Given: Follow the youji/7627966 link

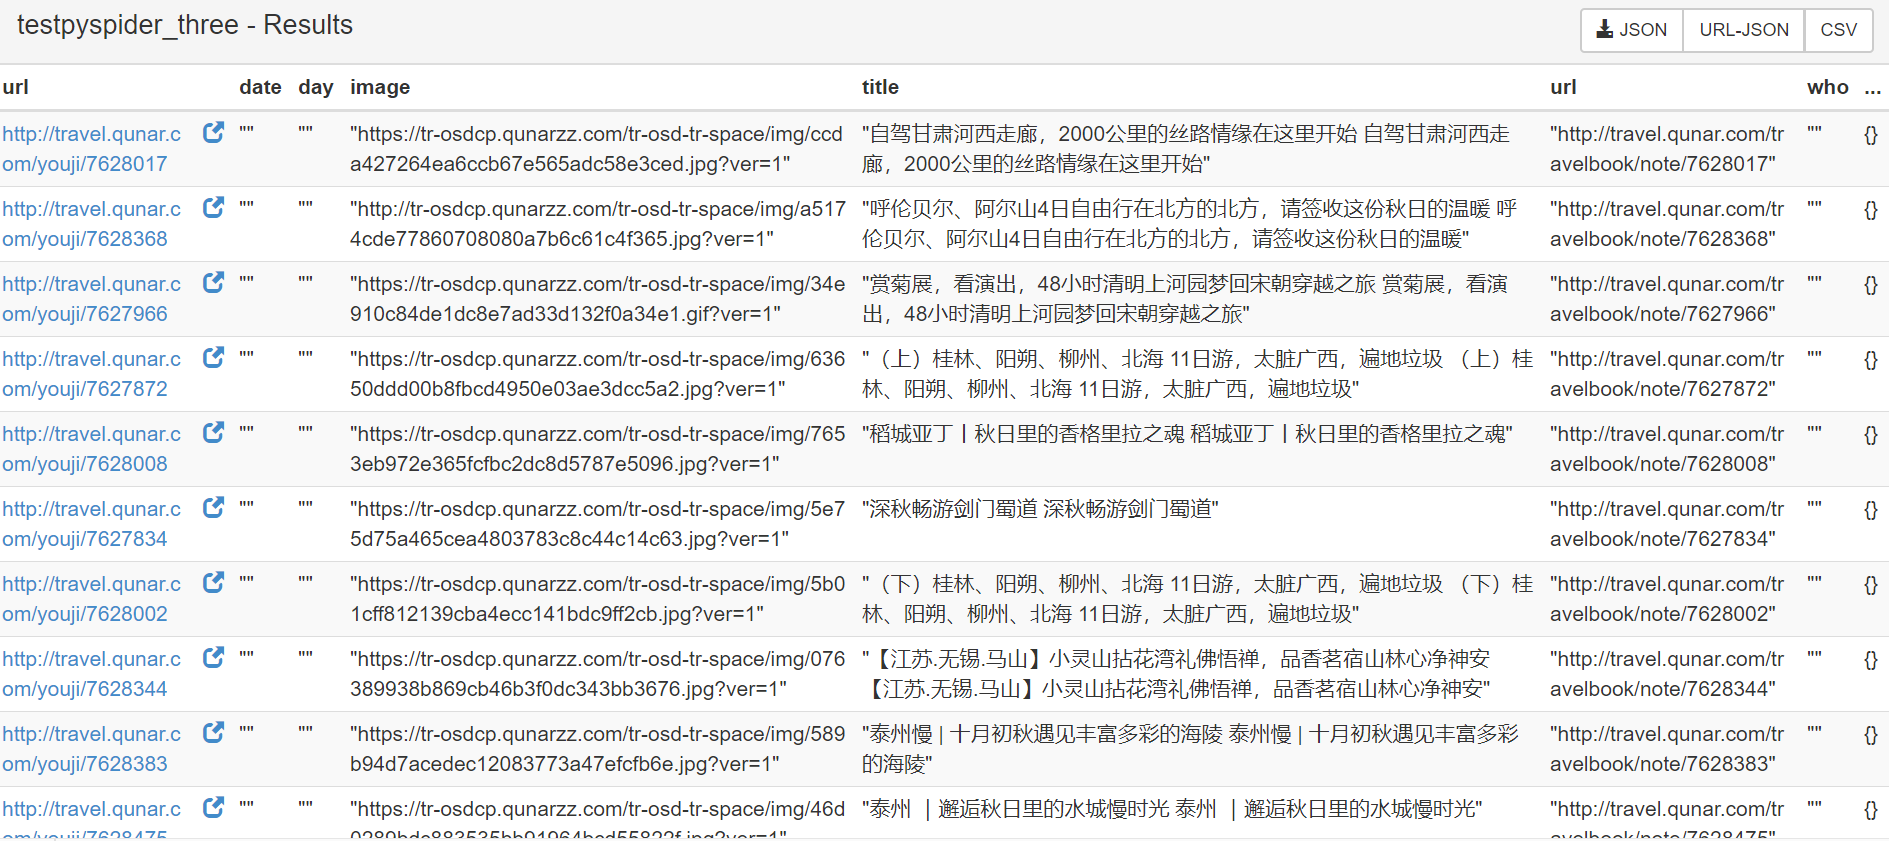Looking at the screenshot, I should point(92,299).
